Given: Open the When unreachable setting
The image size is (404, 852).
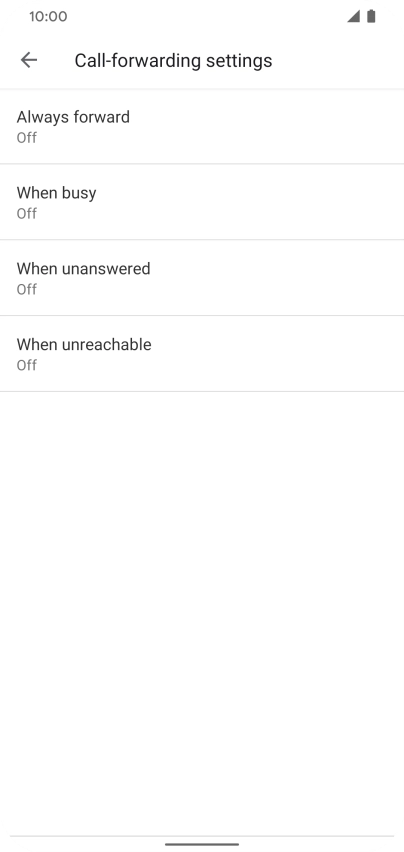Looking at the screenshot, I should (x=202, y=354).
